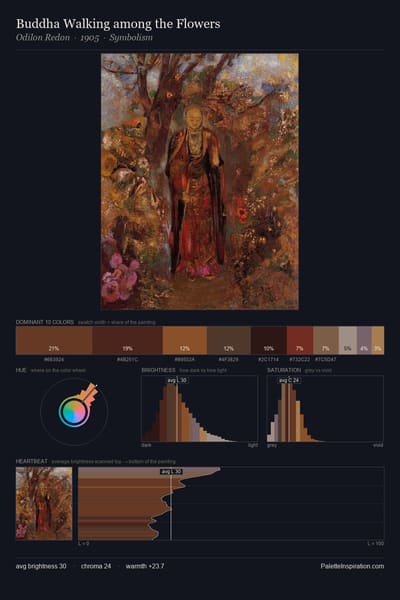
Task: Click the 'grey' axis label under saturation
Action: click(271, 445)
